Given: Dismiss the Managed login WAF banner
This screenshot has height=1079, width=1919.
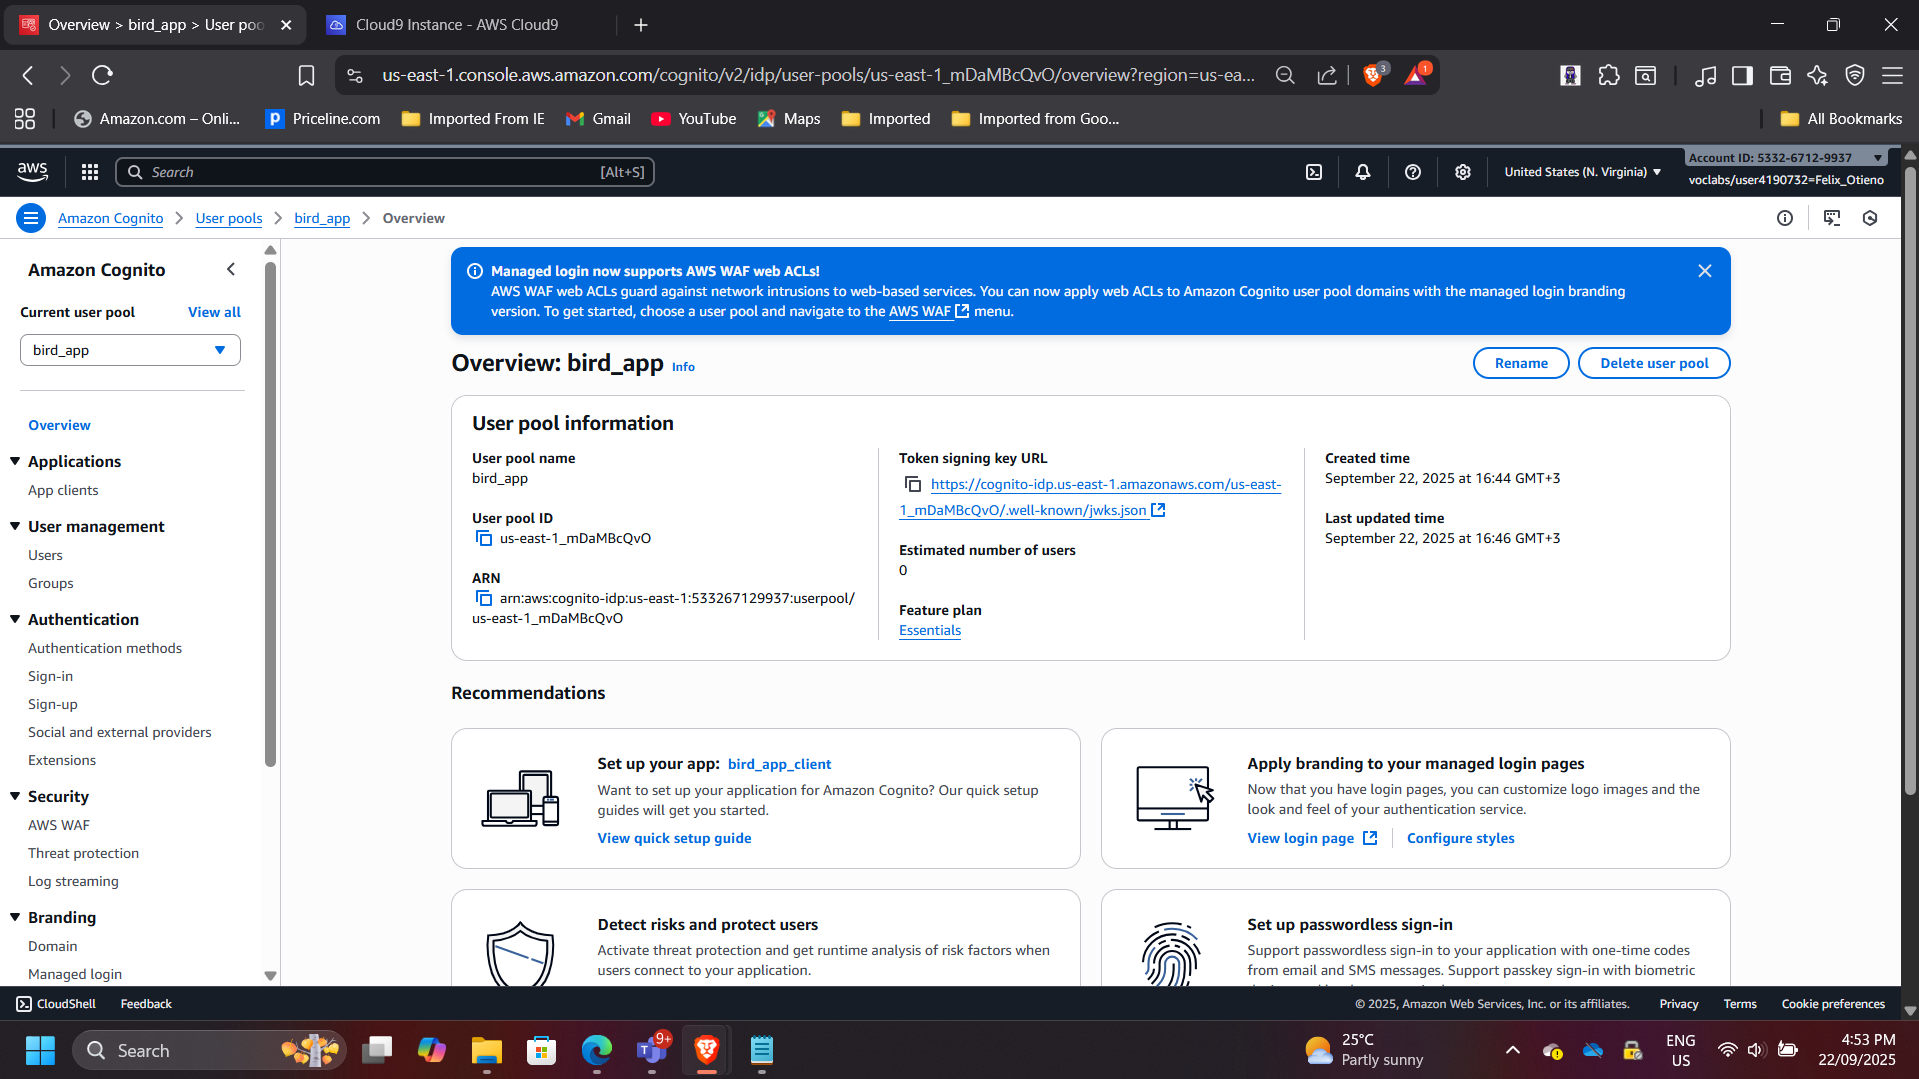Looking at the screenshot, I should click(1705, 271).
